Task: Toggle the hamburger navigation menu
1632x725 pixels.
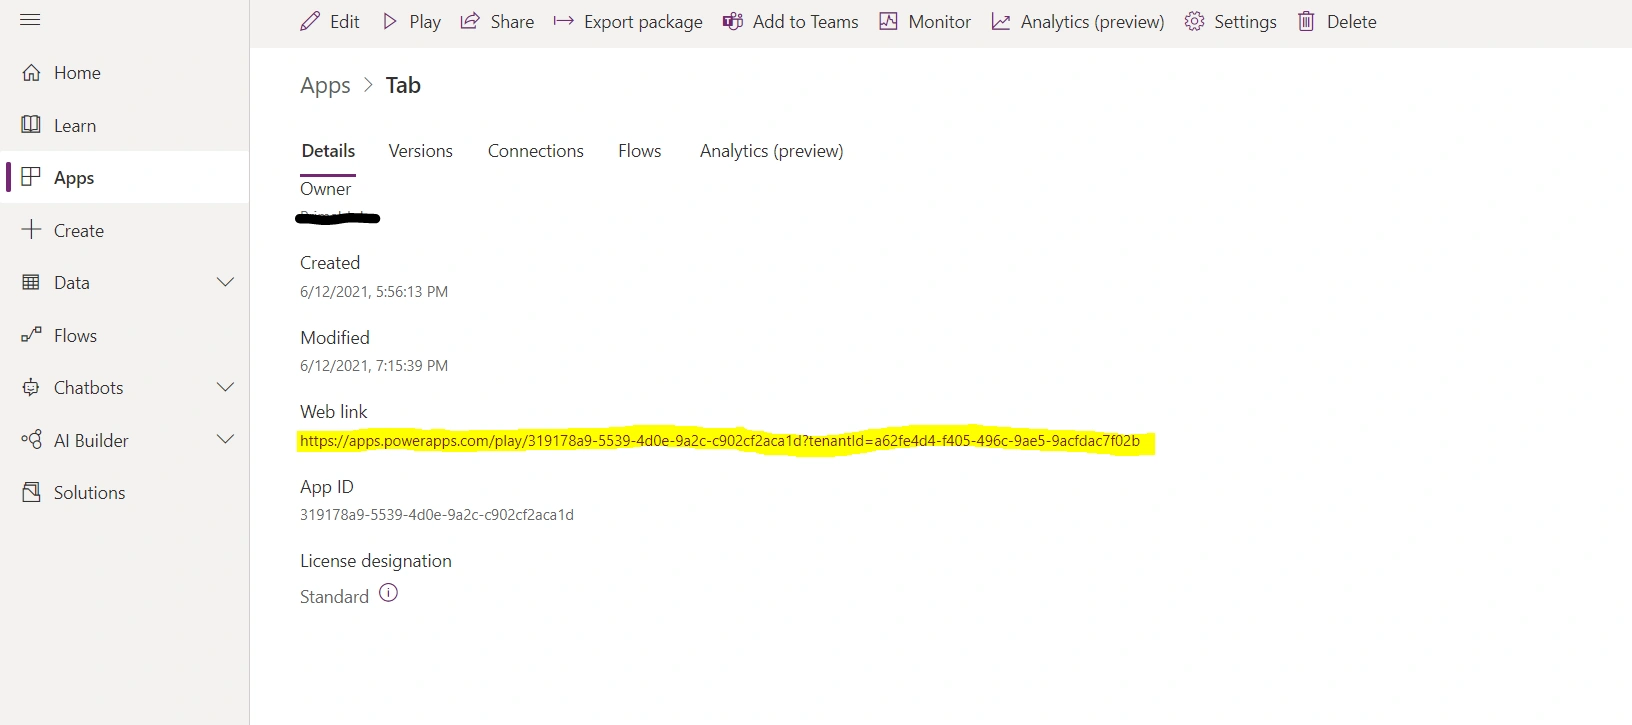Action: [30, 20]
